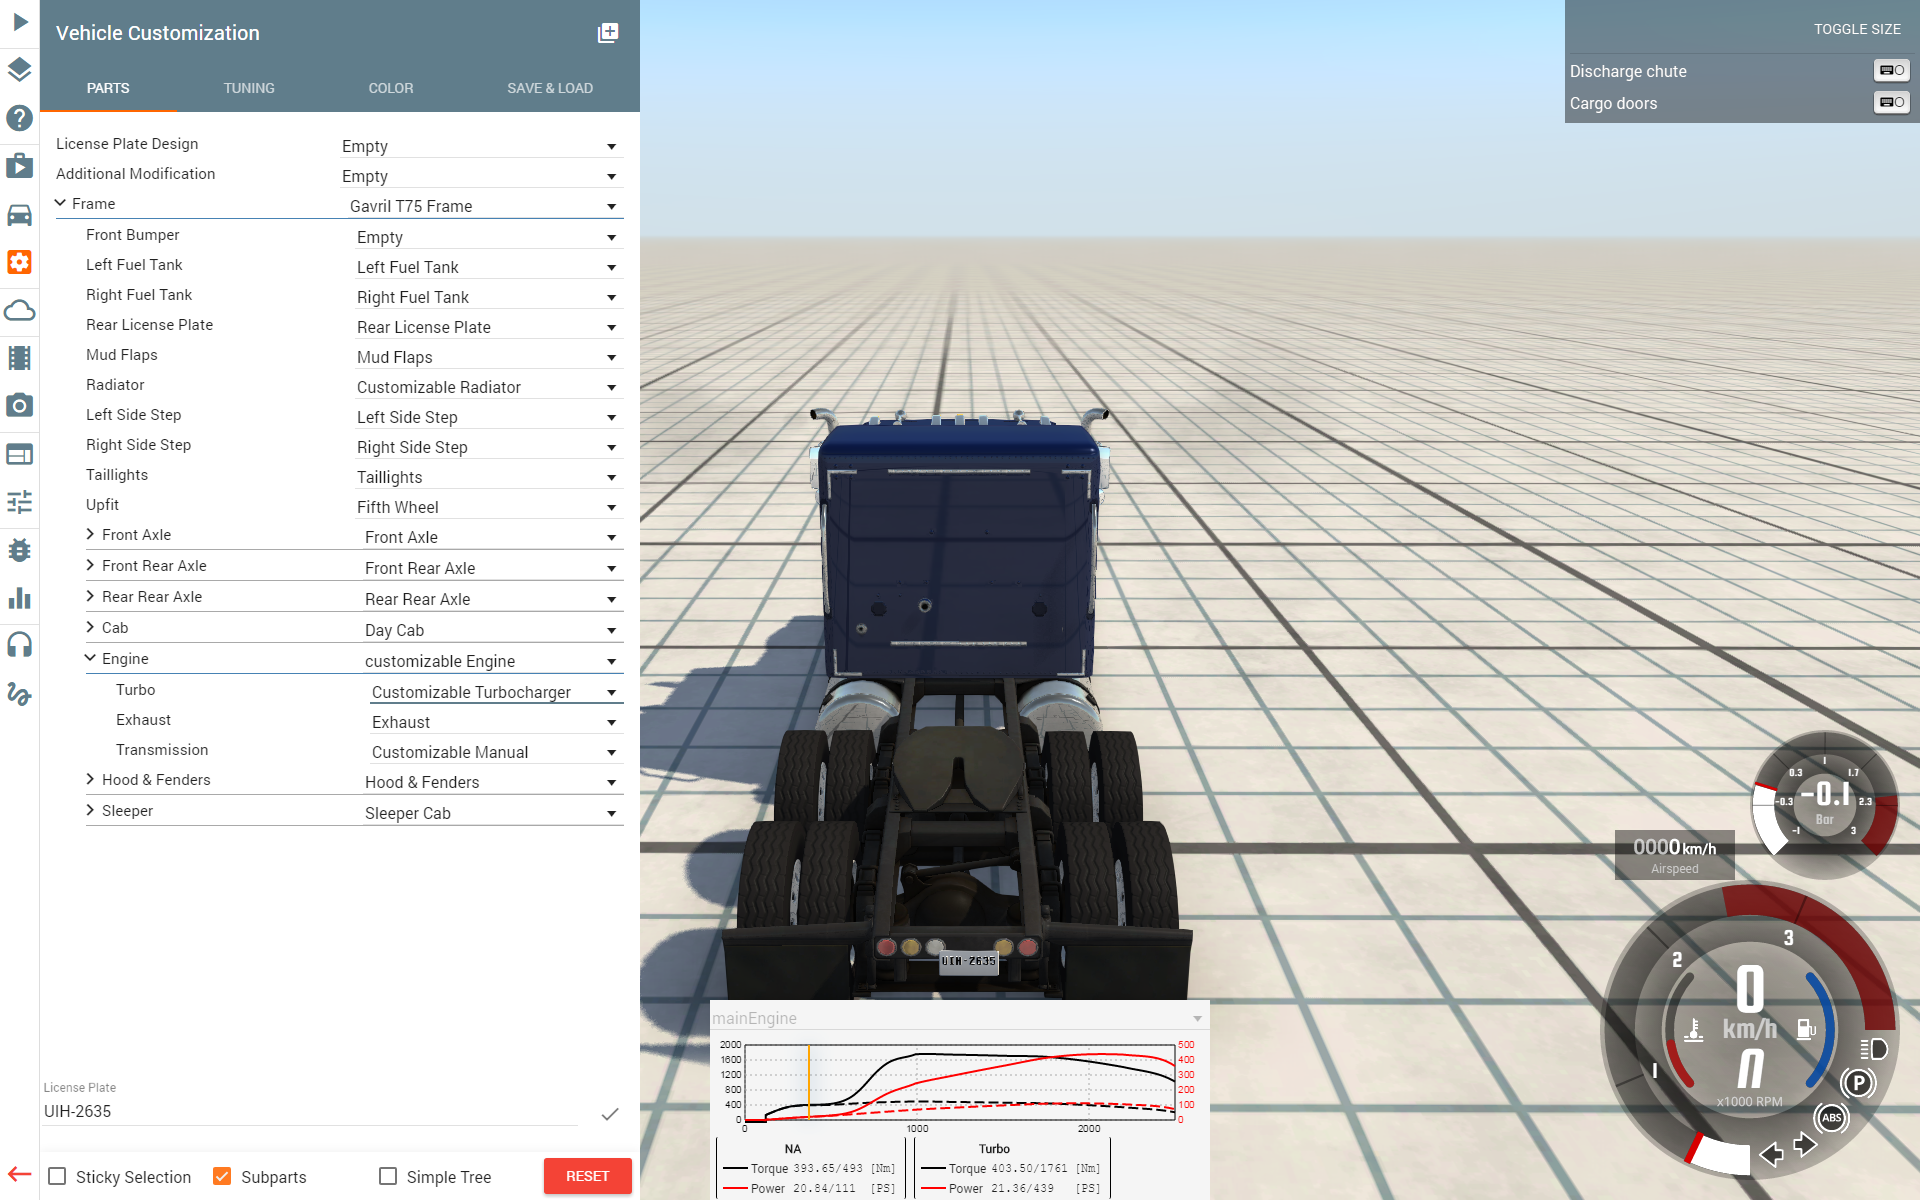Viewport: 1920px width, 1200px height.
Task: Click the coolant temperature gauge icon
Action: point(1694,1030)
